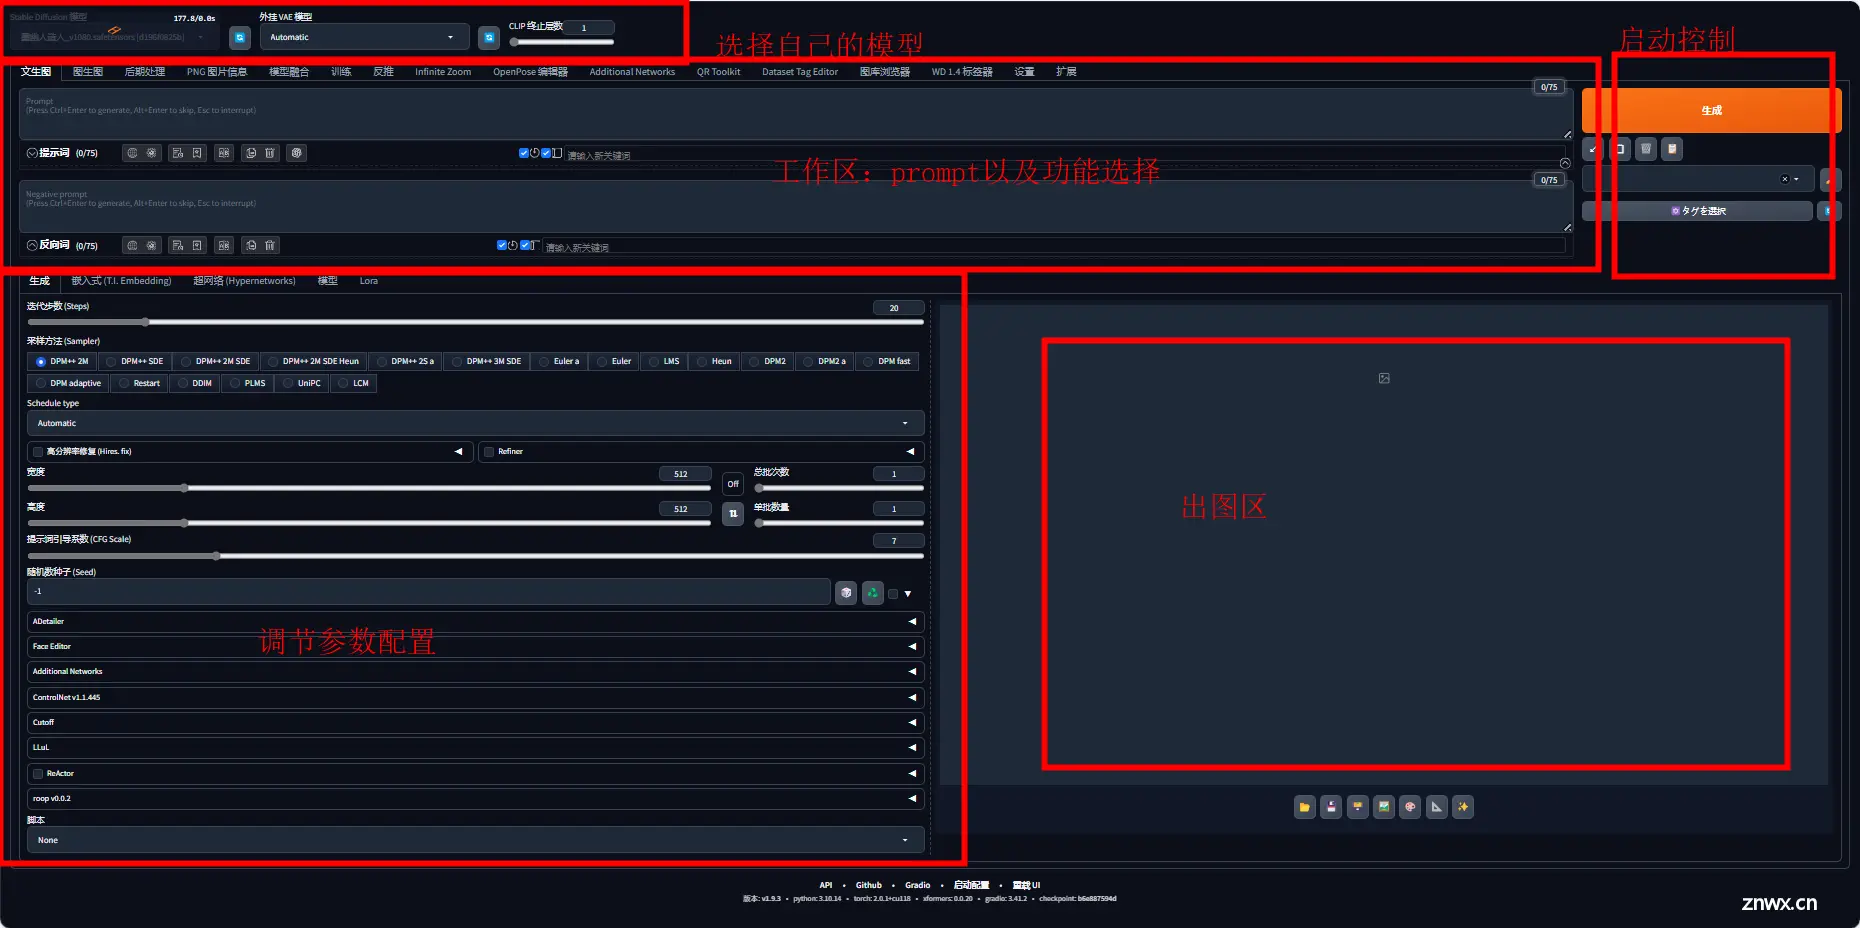Viewport: 1860px width, 928px height.
Task: Click the copy icon in the 提示词 toolbar
Action: [251, 153]
